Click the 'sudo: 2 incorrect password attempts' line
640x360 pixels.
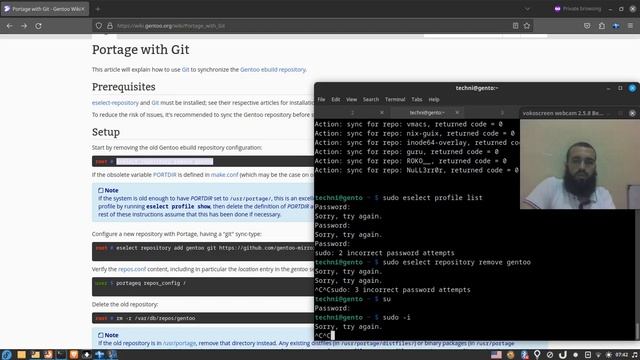click(x=384, y=253)
